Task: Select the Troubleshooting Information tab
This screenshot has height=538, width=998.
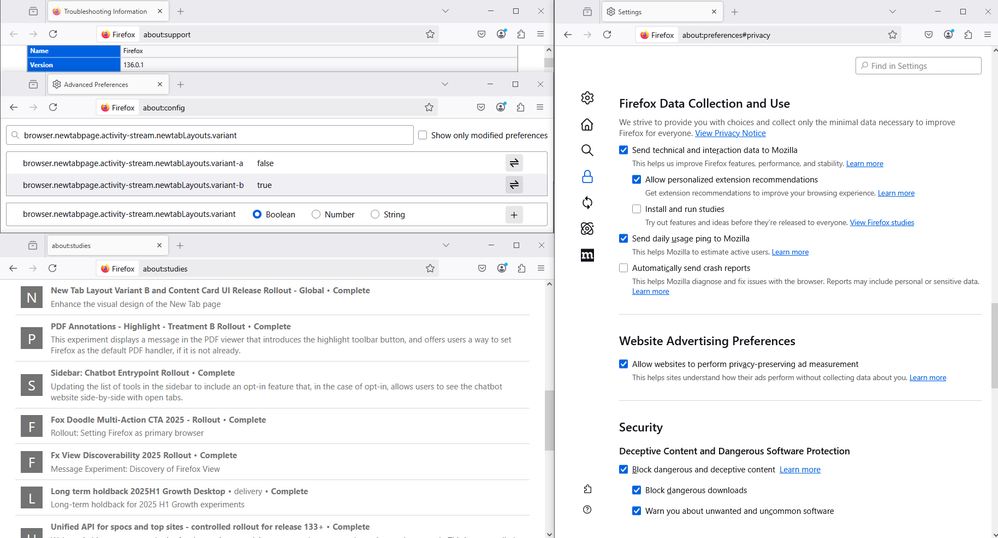Action: click(108, 11)
